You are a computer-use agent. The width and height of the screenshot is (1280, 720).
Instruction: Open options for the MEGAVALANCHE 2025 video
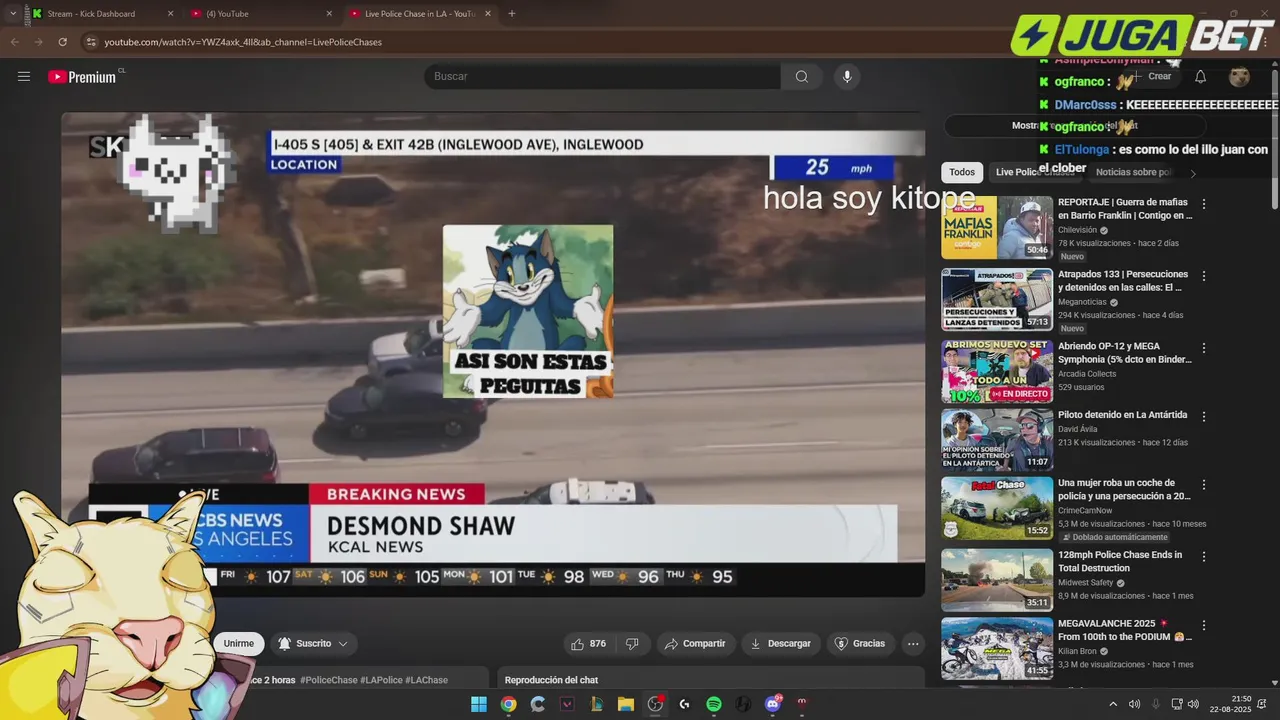(1204, 626)
